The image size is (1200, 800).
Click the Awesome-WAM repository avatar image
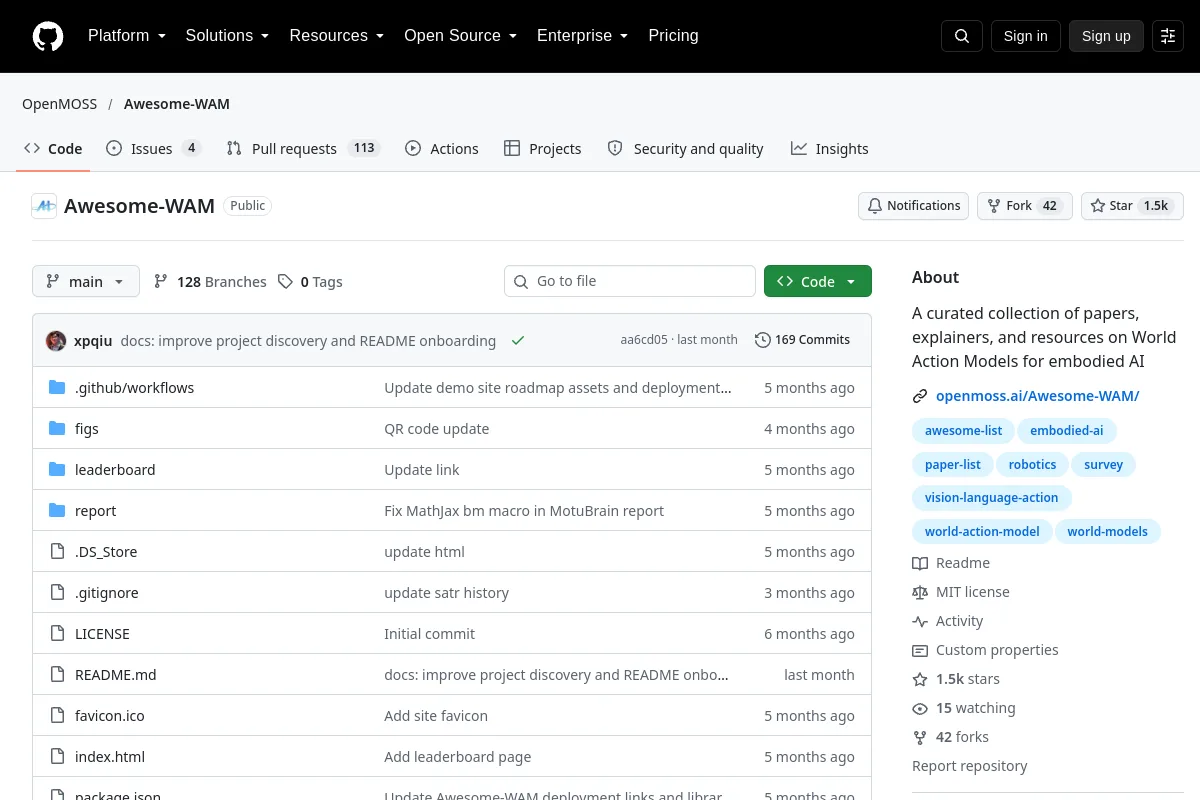tap(44, 206)
